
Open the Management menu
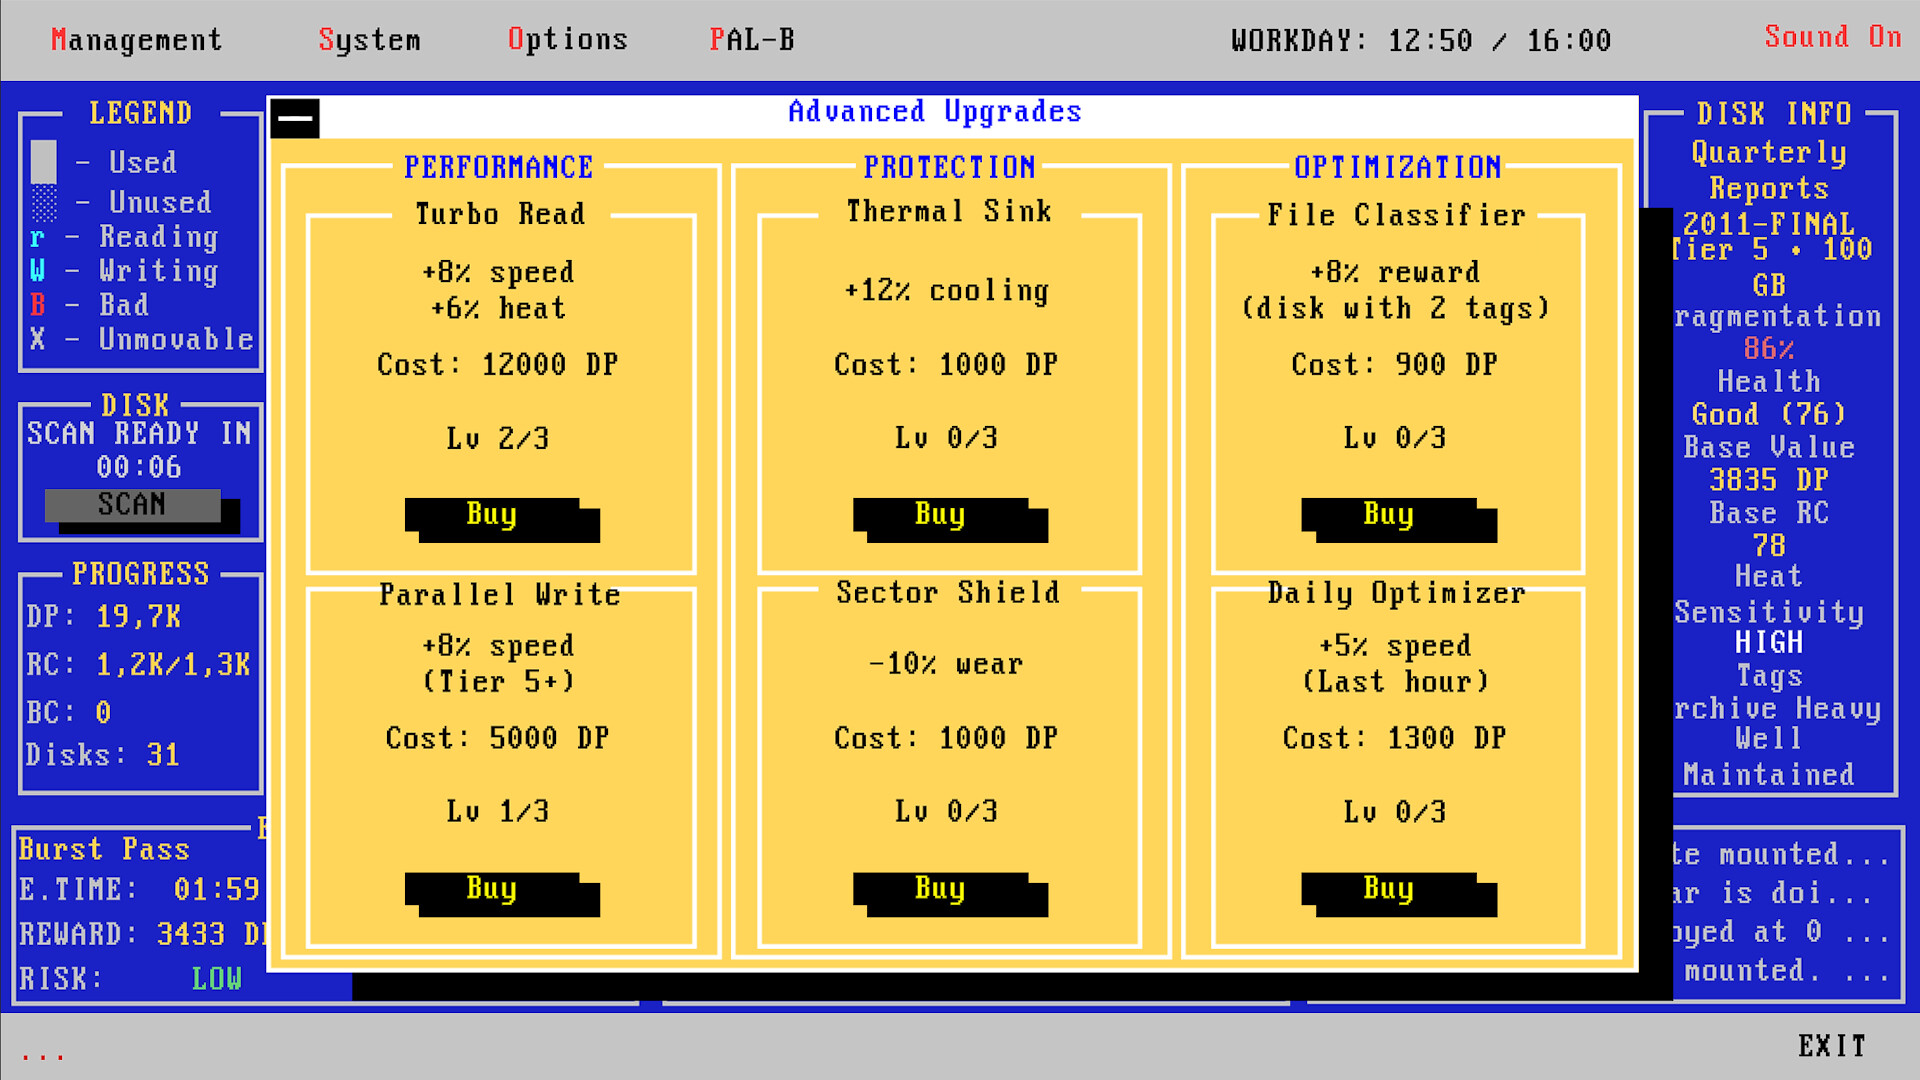coord(137,40)
